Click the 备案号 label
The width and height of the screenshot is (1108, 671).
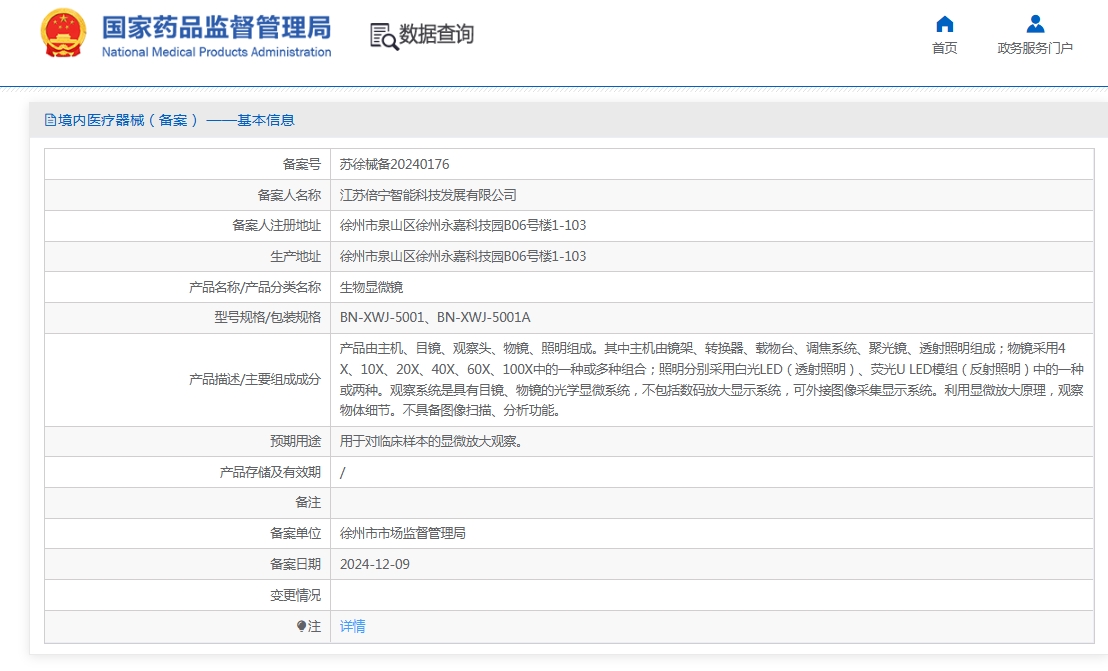coord(302,165)
